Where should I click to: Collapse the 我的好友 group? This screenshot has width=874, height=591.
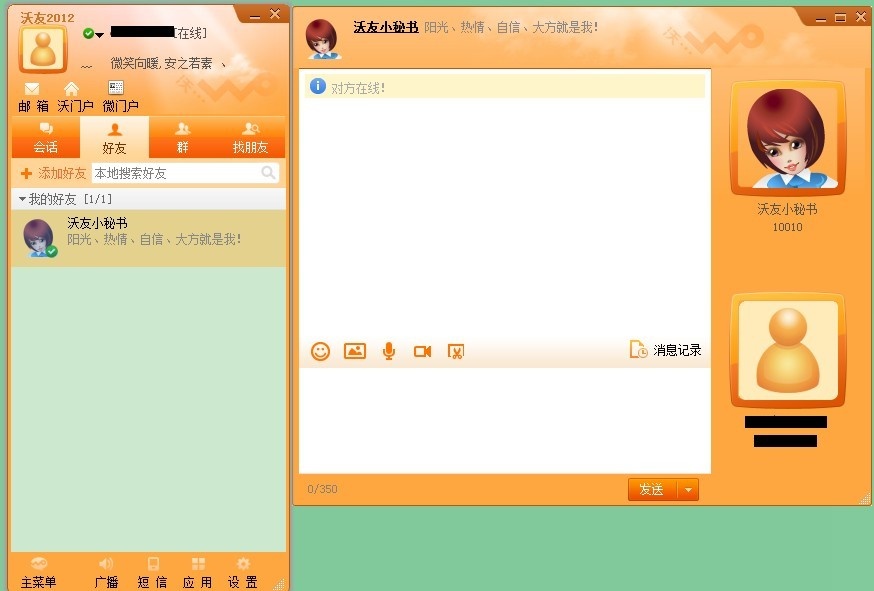click(22, 199)
